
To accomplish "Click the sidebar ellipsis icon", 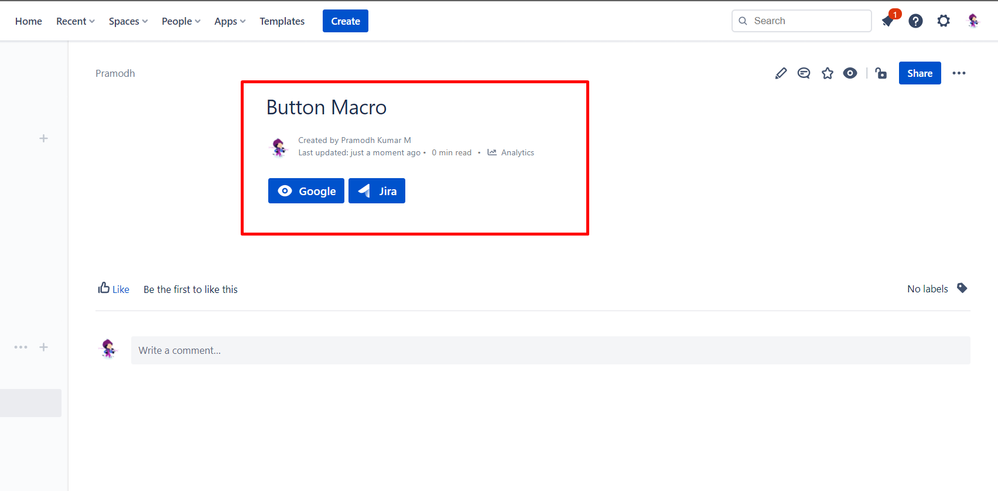I will [21, 347].
